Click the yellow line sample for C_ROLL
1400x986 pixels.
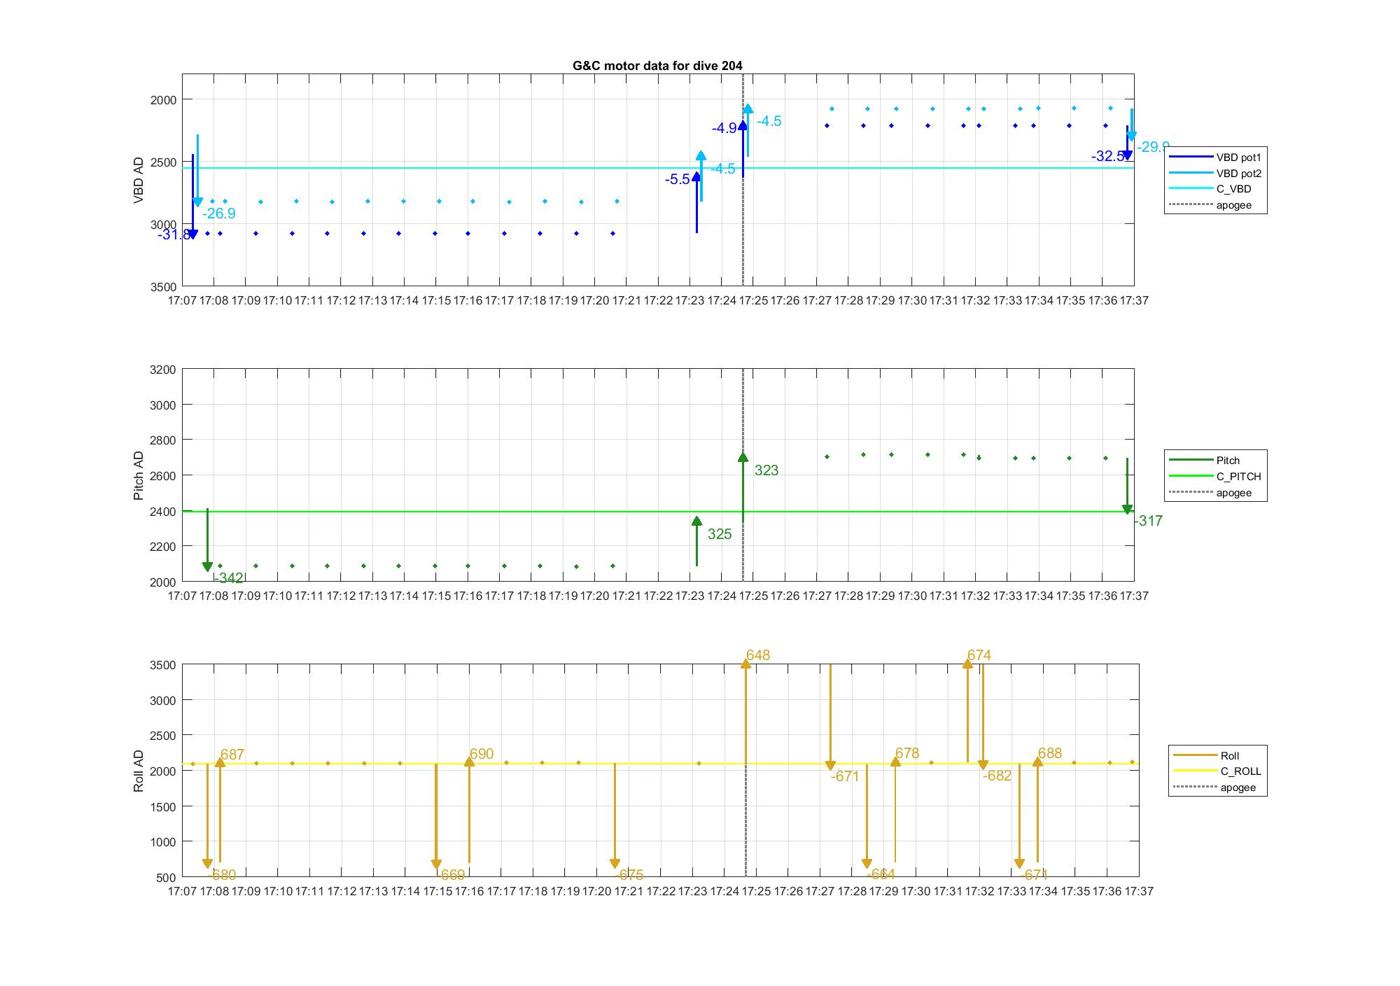(x=1194, y=771)
